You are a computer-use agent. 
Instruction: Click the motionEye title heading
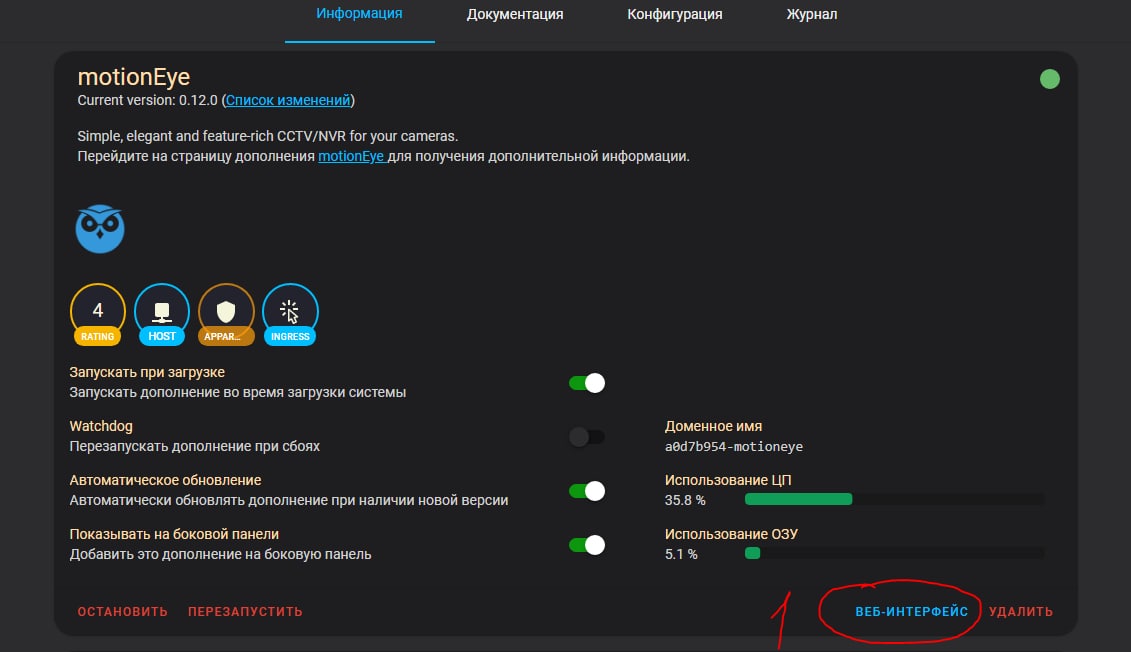point(133,76)
